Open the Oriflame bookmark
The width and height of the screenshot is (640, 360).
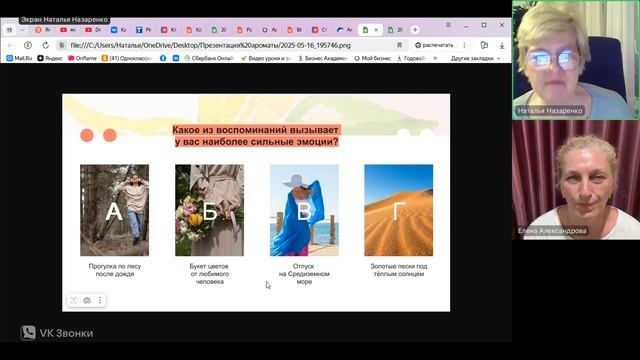[82, 58]
